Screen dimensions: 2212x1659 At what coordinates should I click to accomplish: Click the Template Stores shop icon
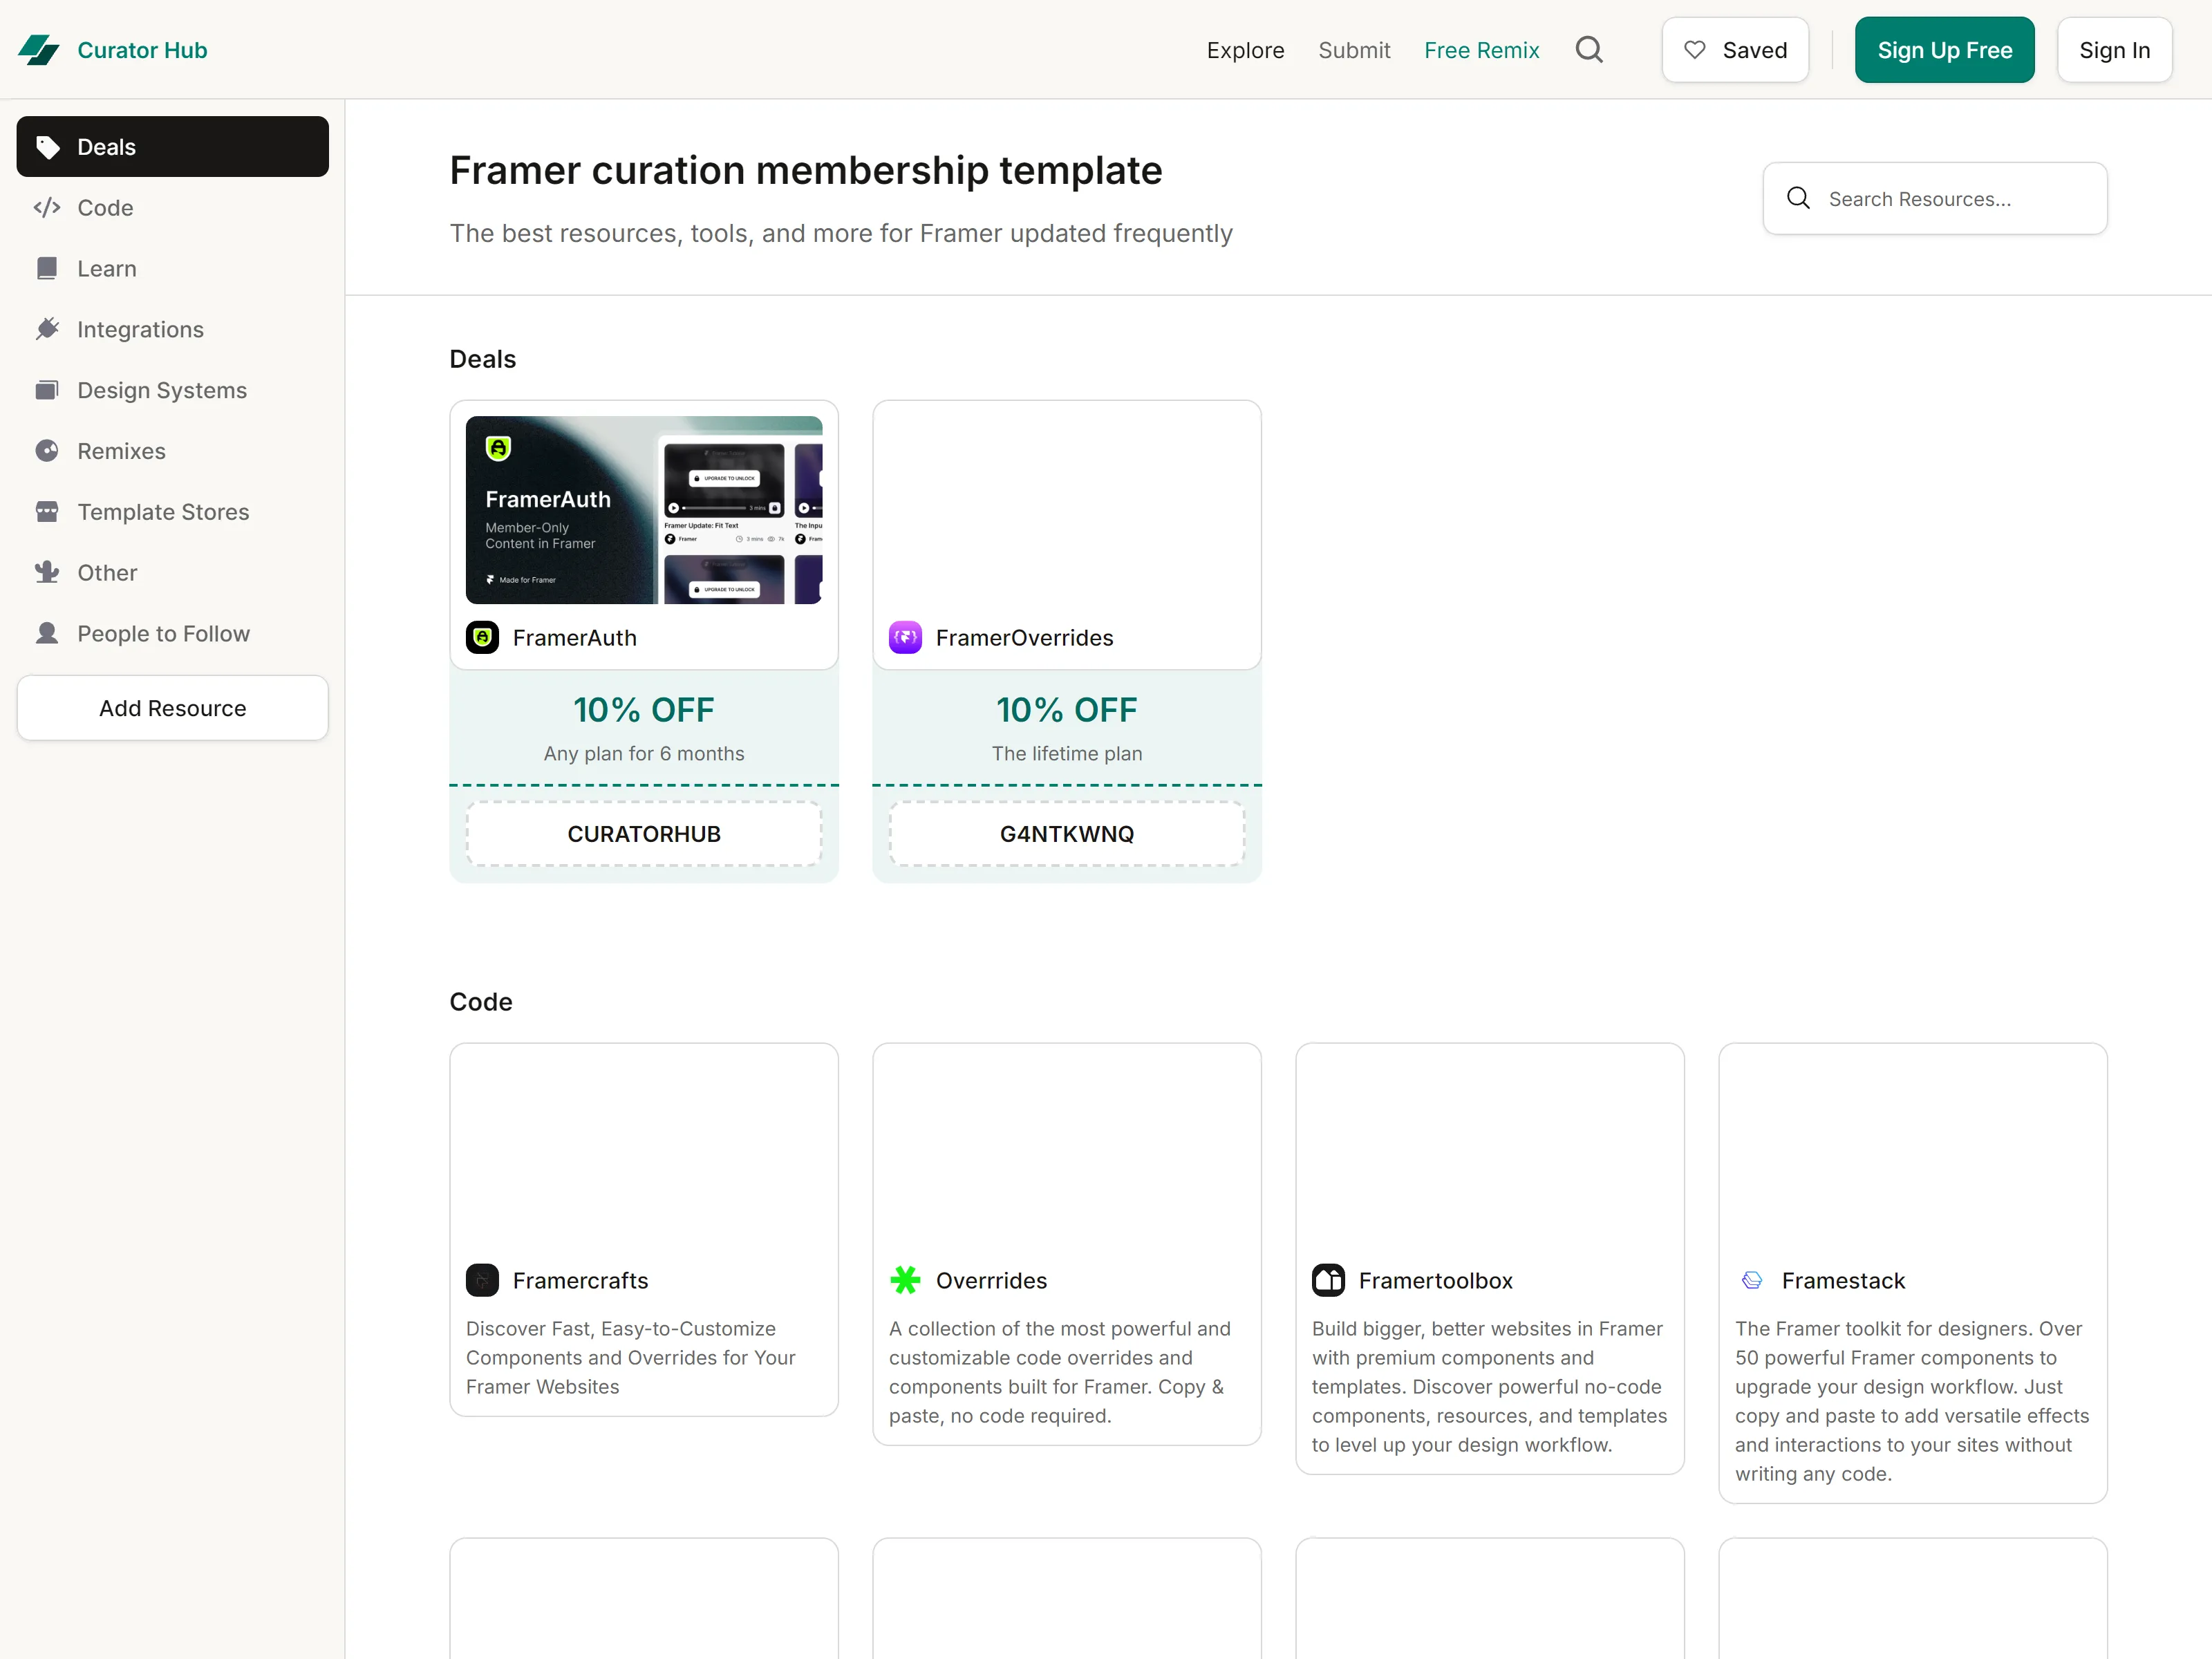(x=47, y=512)
